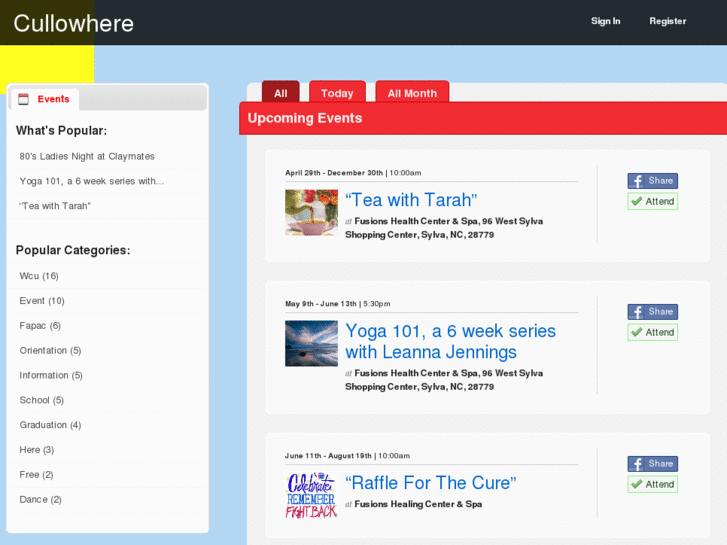Click Fusions Healing Center & Spa venue text

click(418, 504)
